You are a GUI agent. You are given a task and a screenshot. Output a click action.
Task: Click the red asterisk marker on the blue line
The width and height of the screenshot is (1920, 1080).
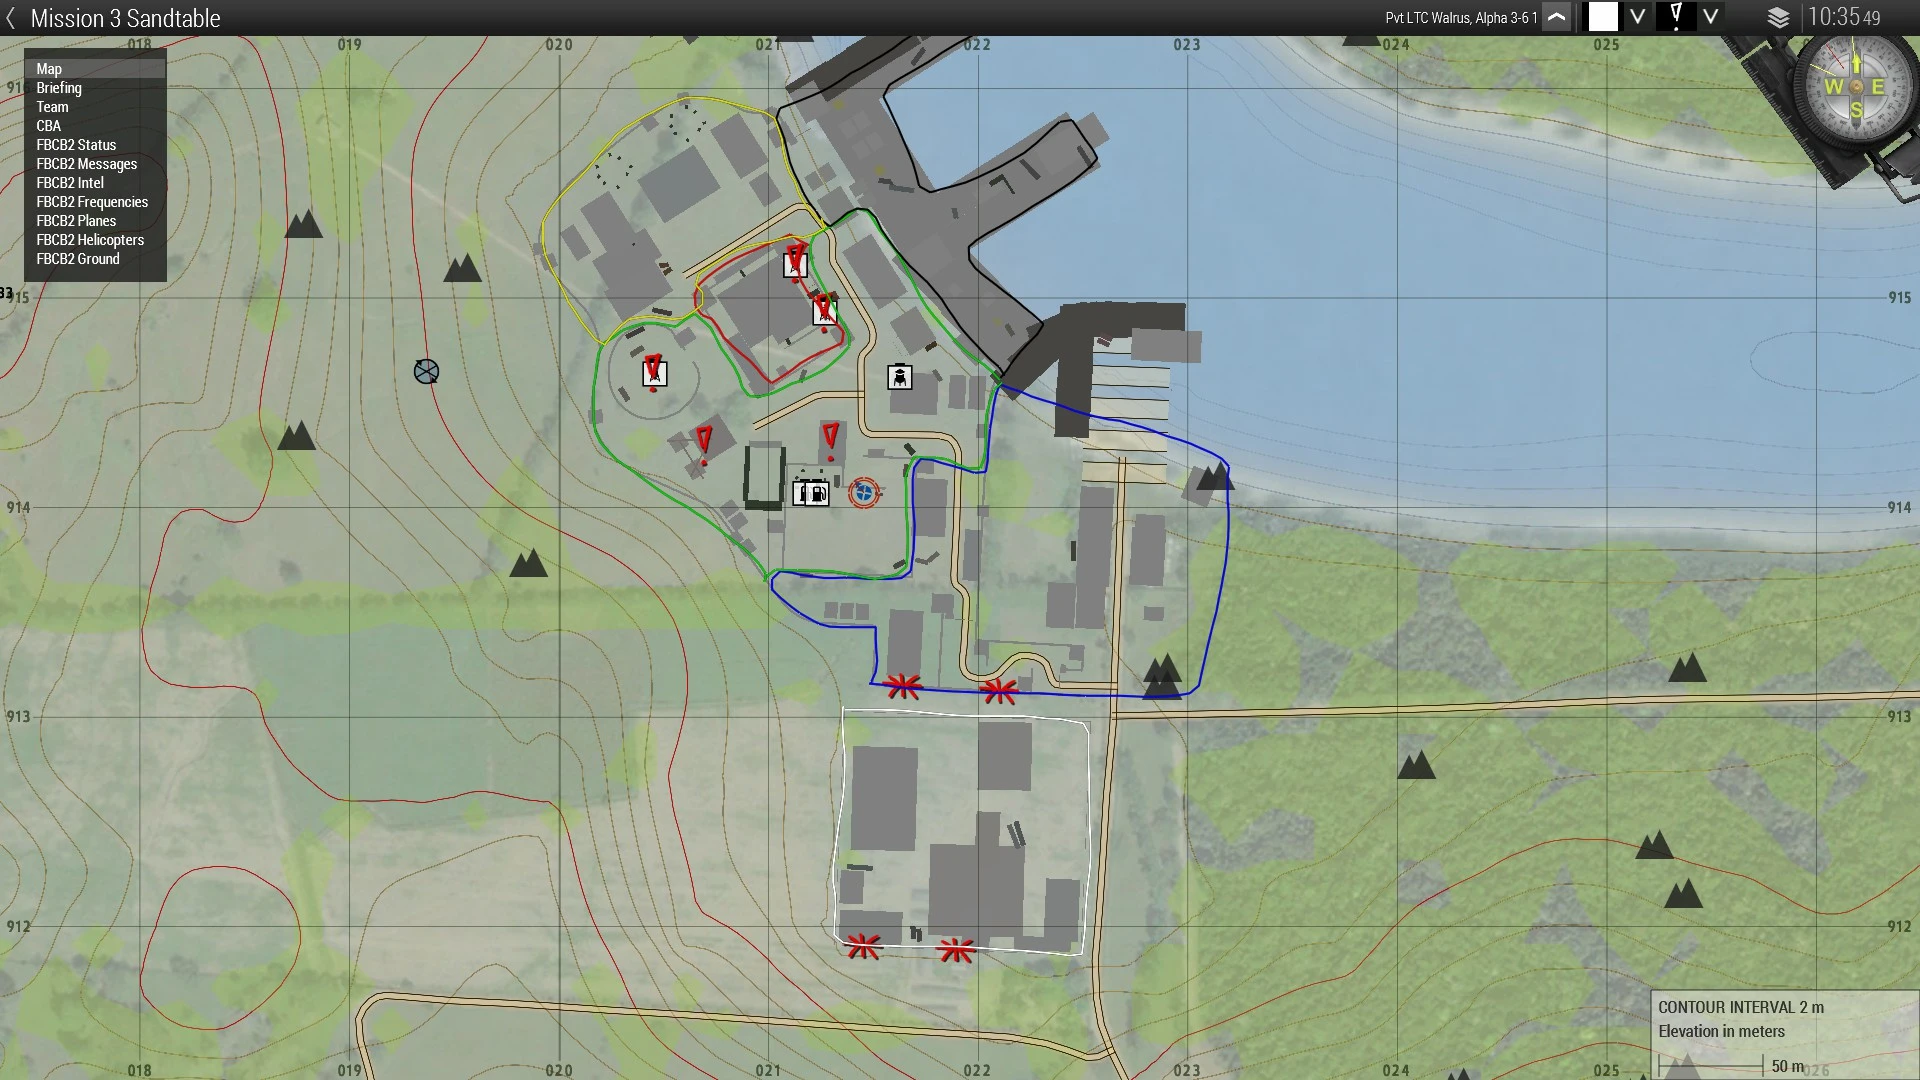[x=903, y=686]
